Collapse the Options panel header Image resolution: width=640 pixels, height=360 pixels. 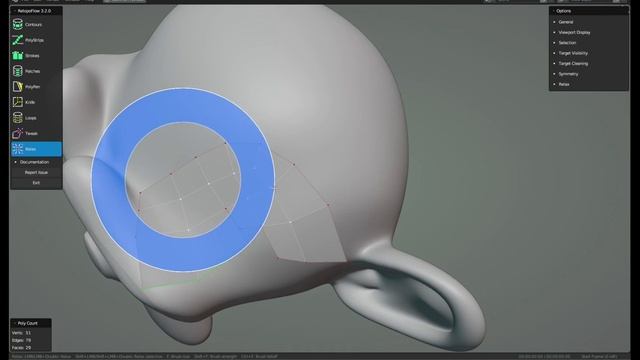coord(589,11)
